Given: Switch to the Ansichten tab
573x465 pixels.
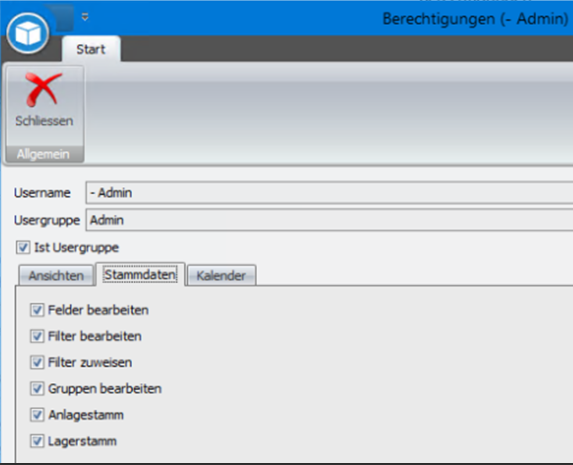Looking at the screenshot, I should (56, 276).
